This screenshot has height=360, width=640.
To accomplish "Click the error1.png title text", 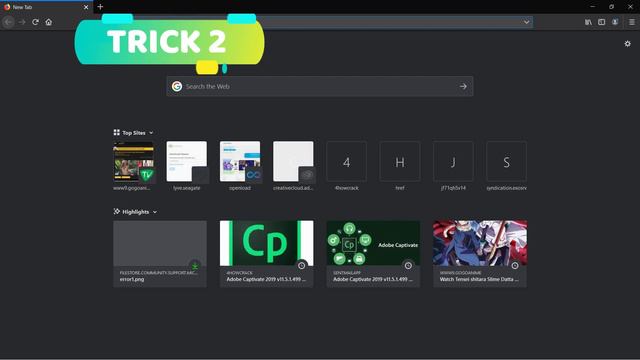I will coord(132,280).
